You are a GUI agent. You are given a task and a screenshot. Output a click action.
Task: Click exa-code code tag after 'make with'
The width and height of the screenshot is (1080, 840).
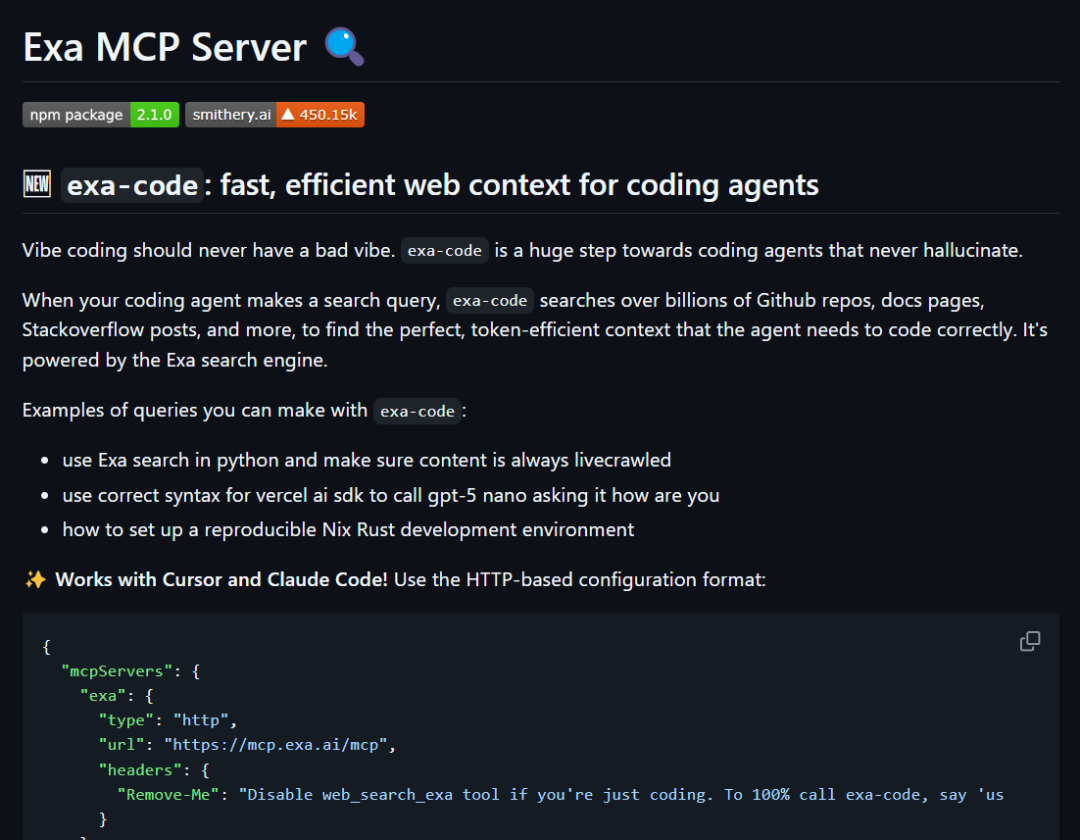point(417,411)
